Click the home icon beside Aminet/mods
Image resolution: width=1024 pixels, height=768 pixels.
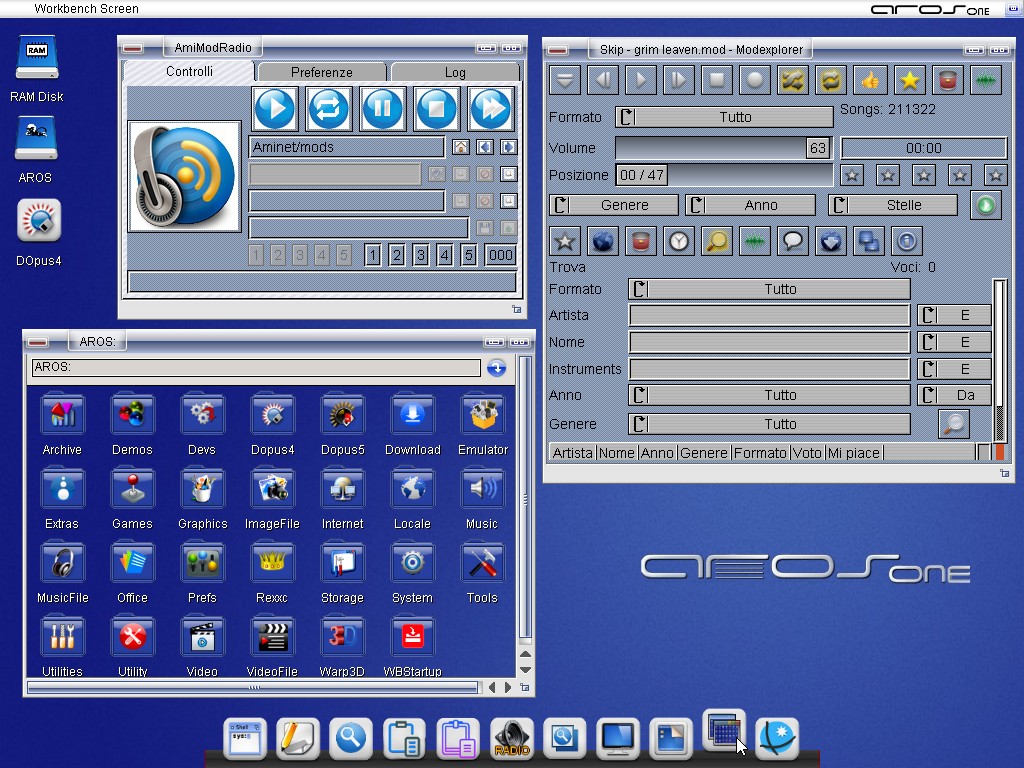tap(460, 147)
